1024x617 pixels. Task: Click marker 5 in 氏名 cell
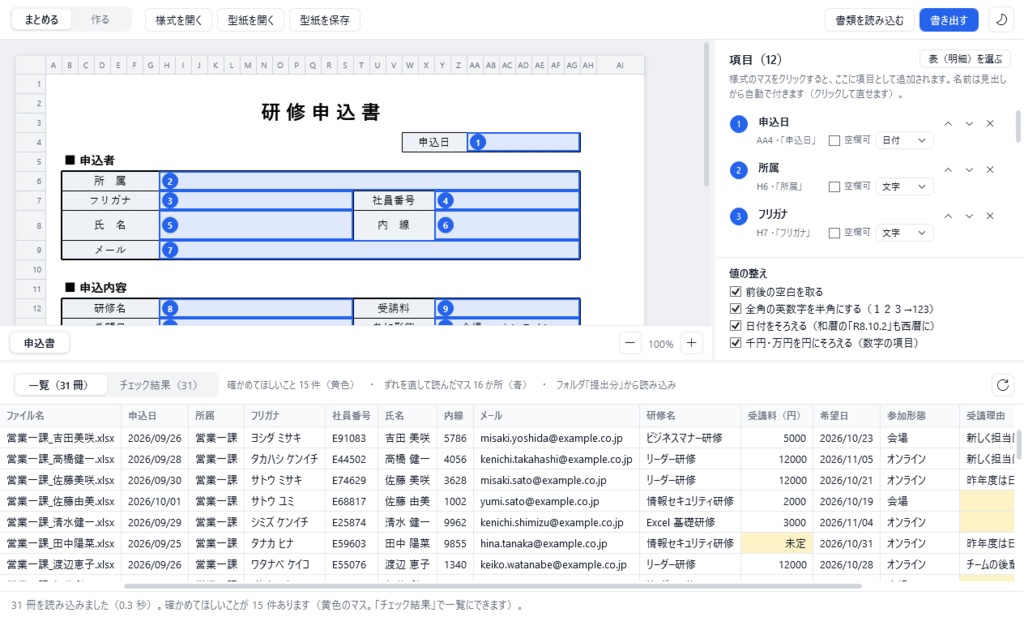tap(170, 225)
